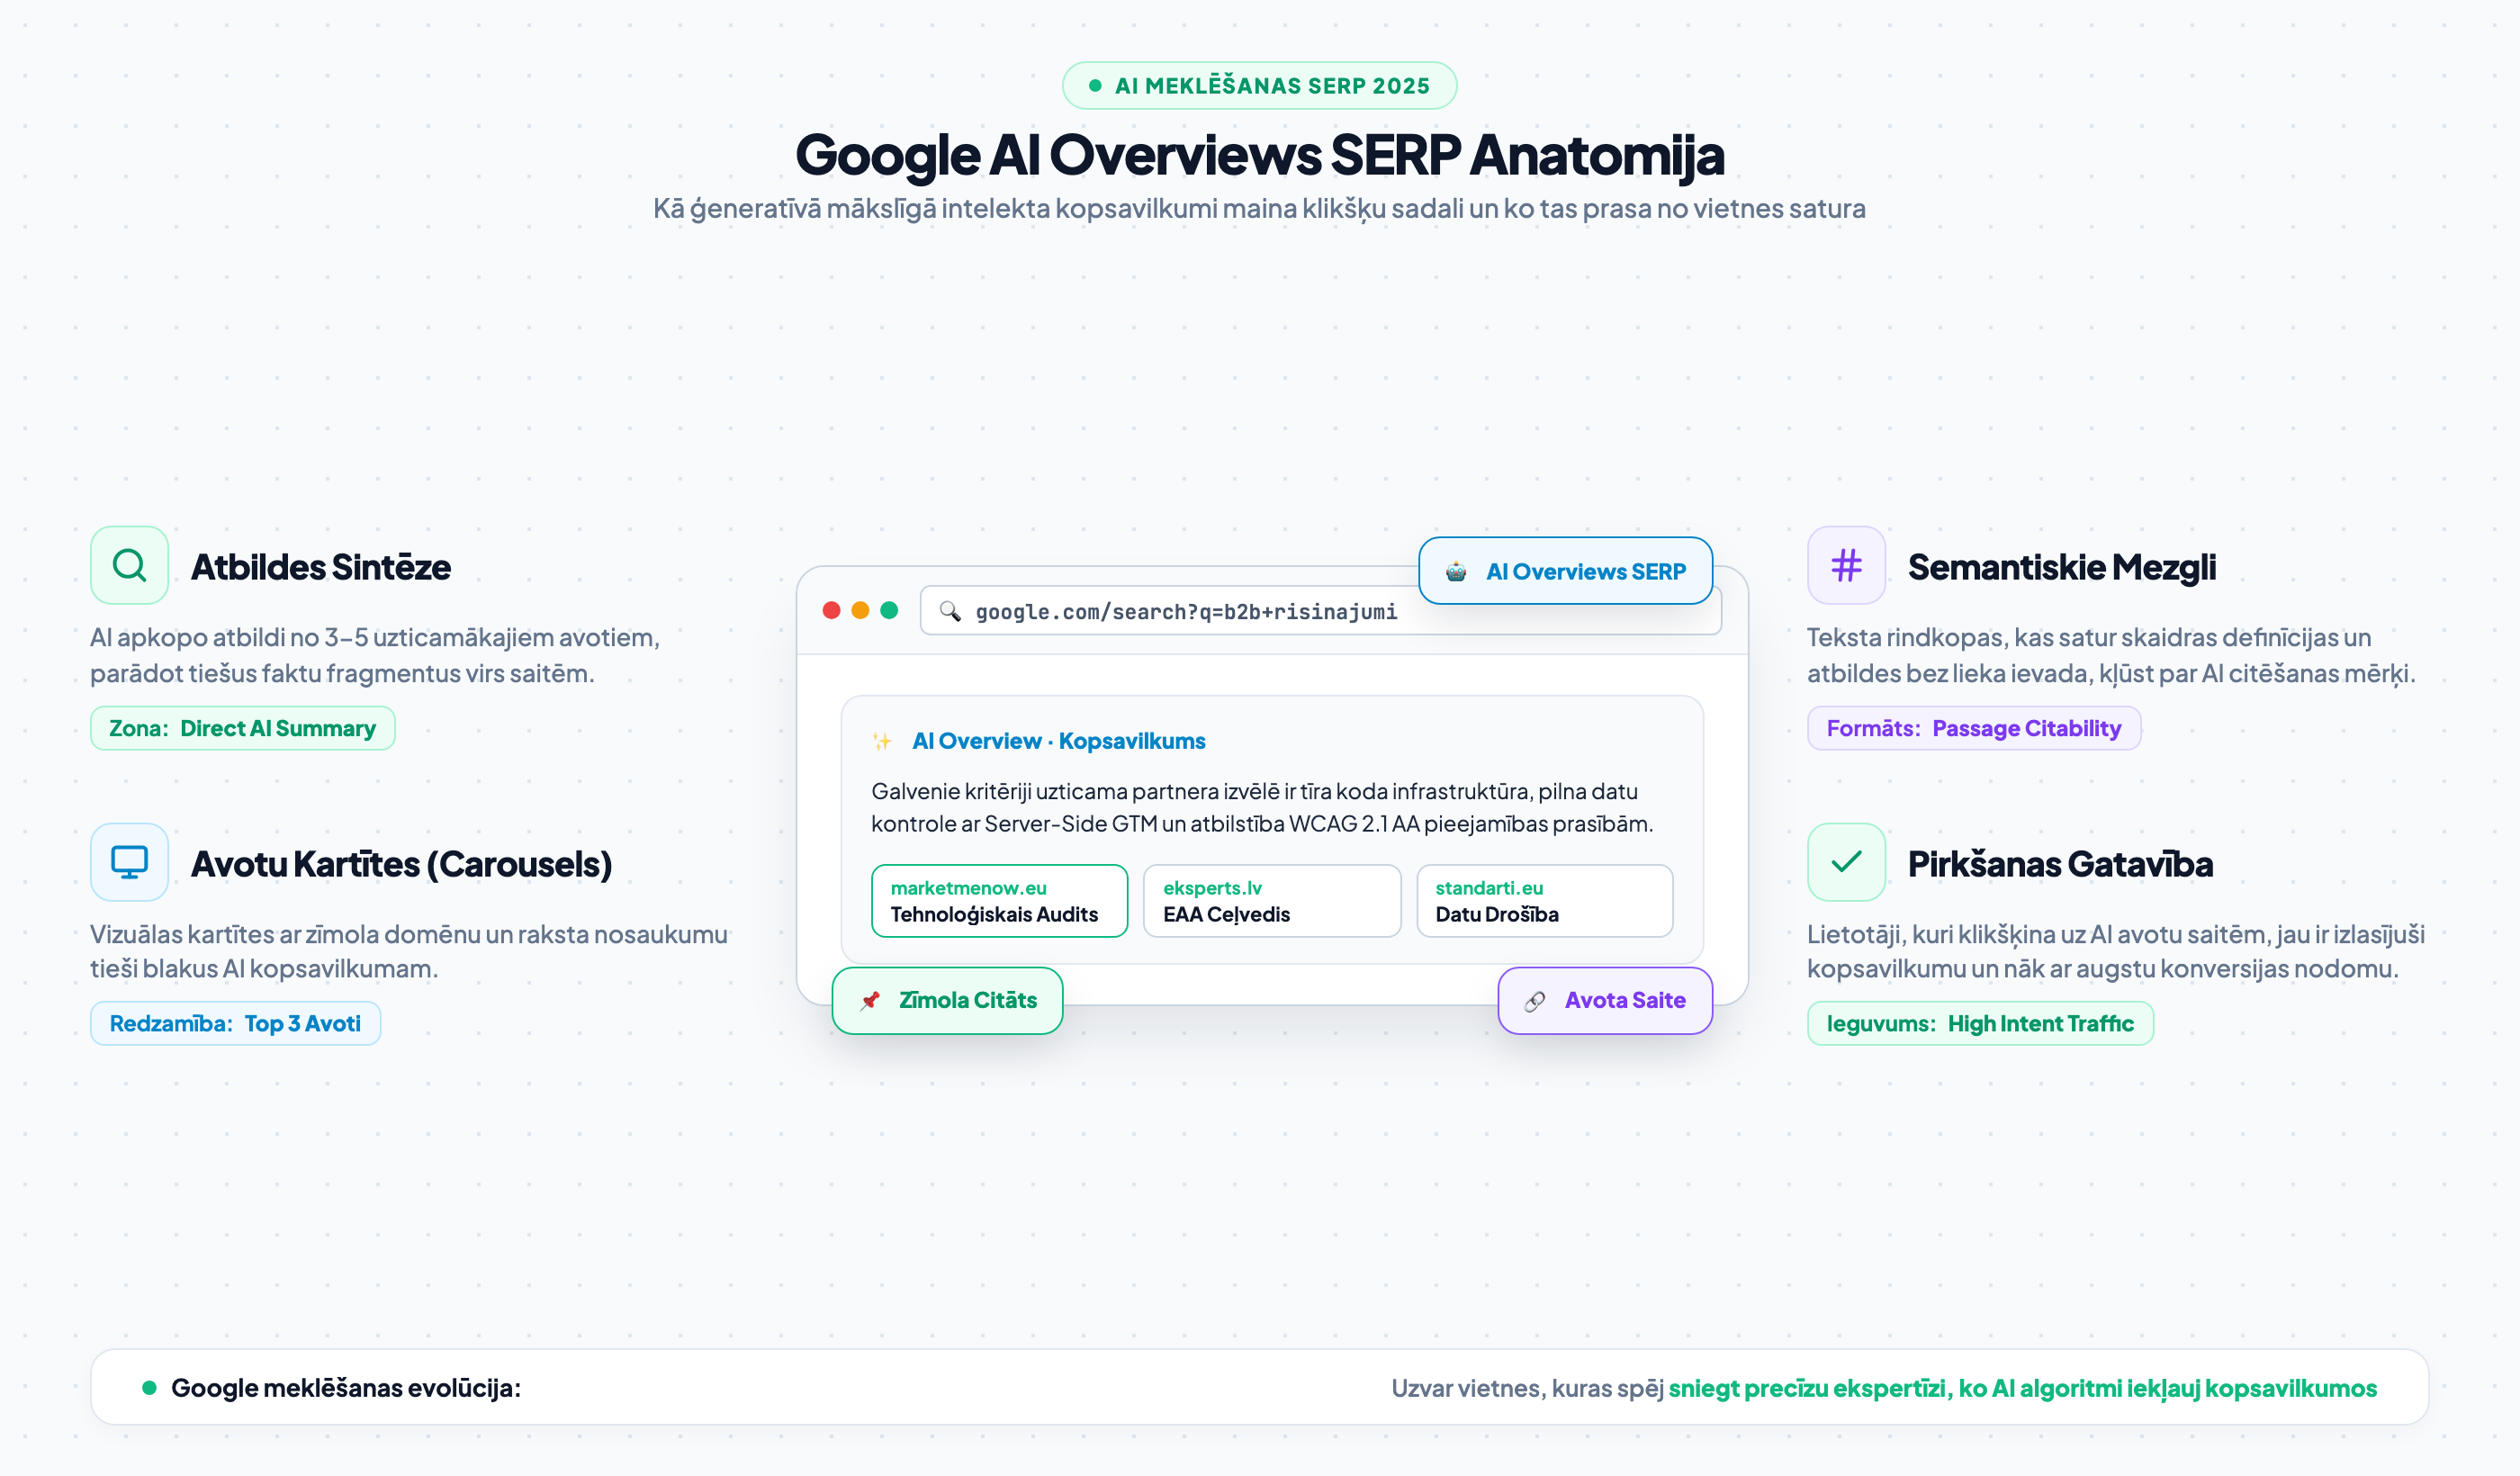This screenshot has height=1476, width=2520.
Task: Click the AI MEKLĒŠANAS SERP 2025 pill
Action: 1259,86
